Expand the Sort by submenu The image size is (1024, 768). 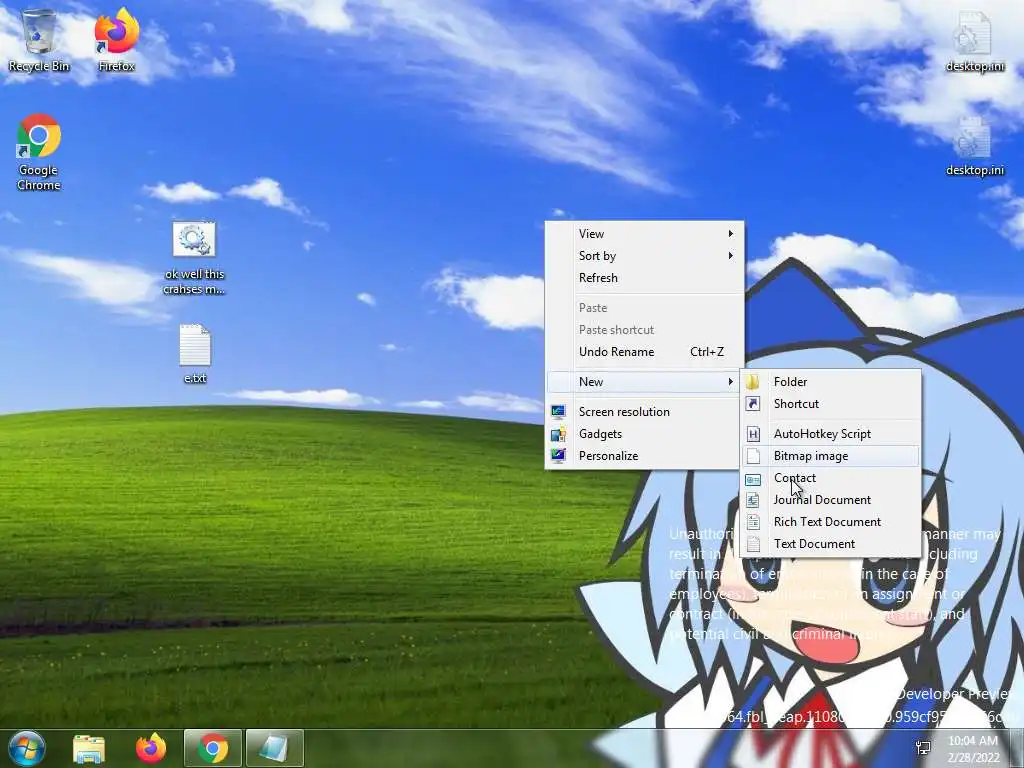click(x=644, y=256)
